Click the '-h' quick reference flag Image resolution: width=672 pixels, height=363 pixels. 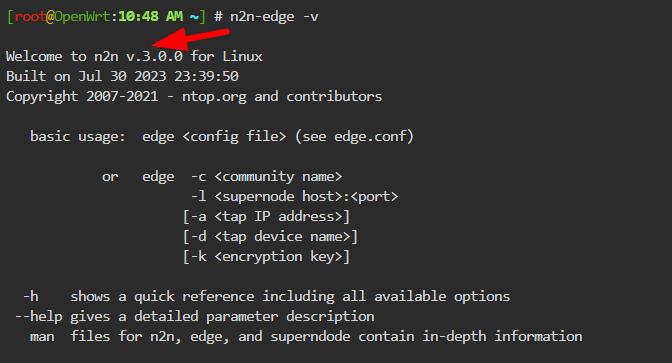coord(30,297)
